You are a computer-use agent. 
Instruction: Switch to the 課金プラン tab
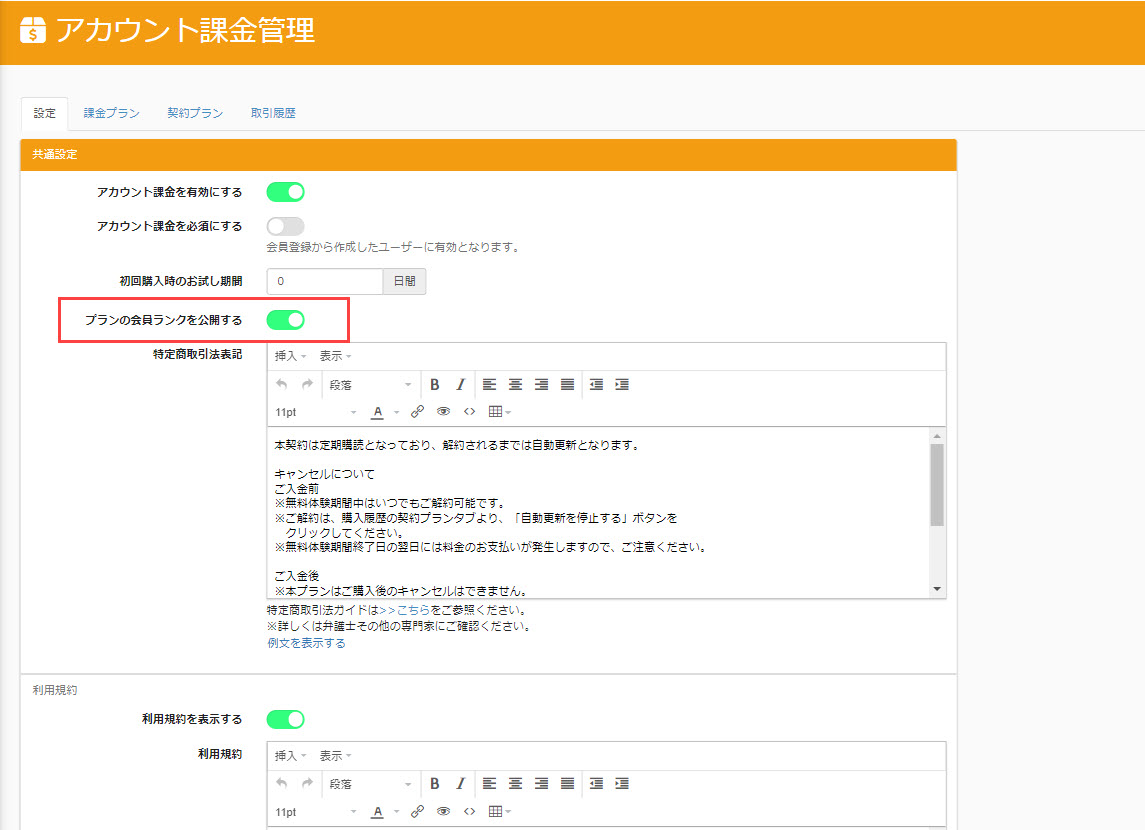click(111, 114)
